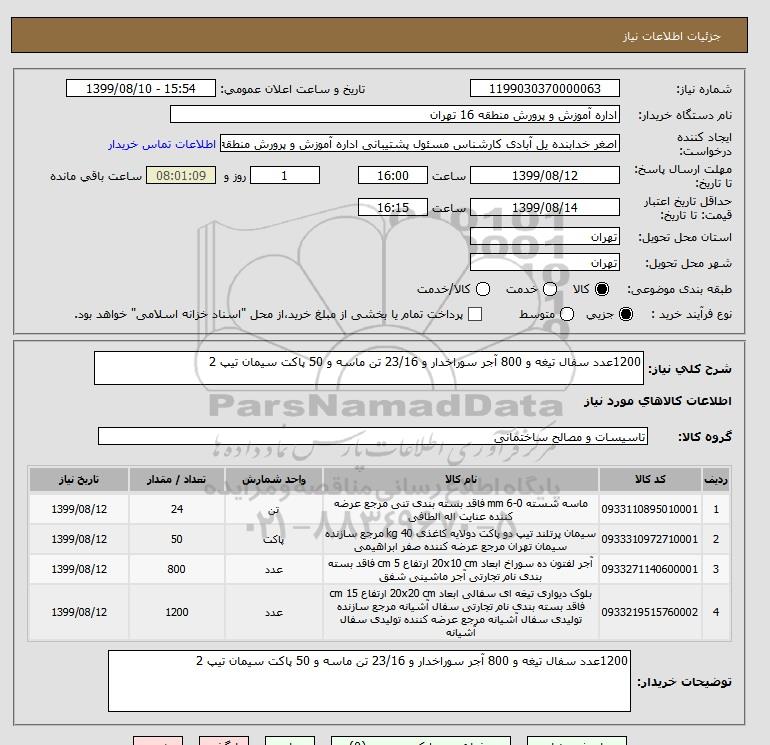Click quantity 800 in the brick row

176,569
